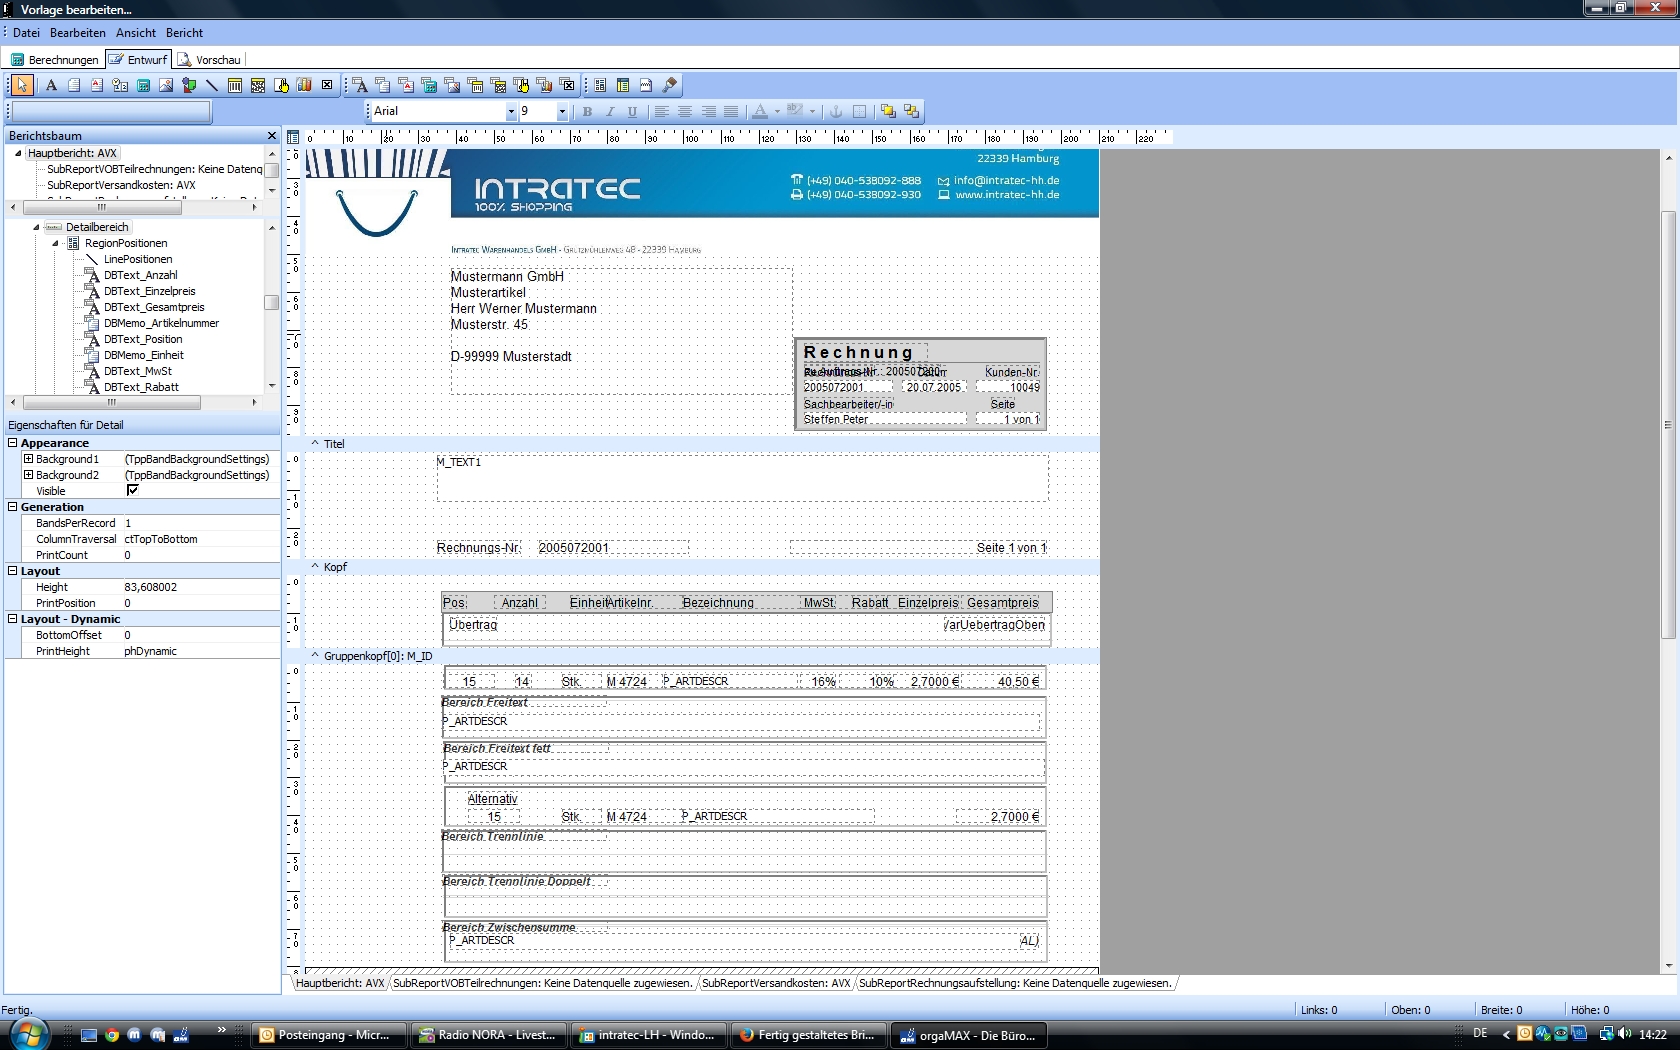Choose the Label (A) text tool

pos(51,85)
